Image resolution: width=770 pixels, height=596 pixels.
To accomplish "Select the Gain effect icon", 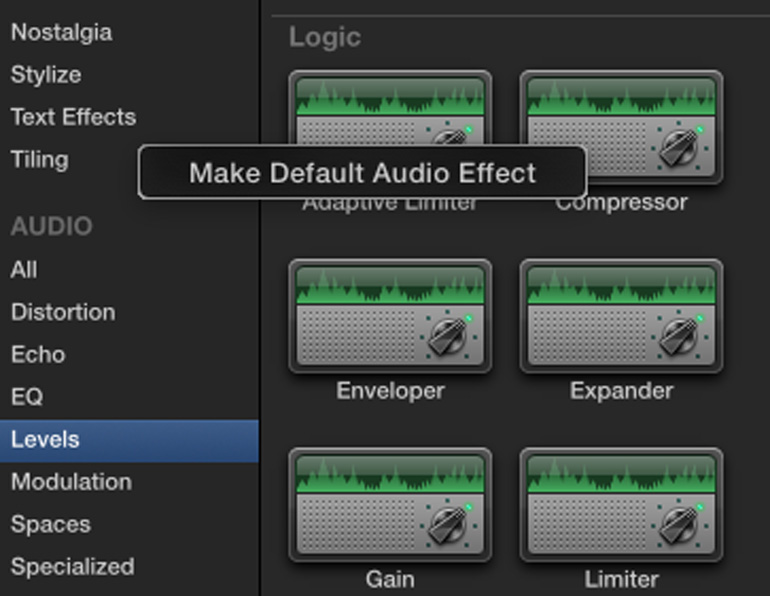I will 390,505.
